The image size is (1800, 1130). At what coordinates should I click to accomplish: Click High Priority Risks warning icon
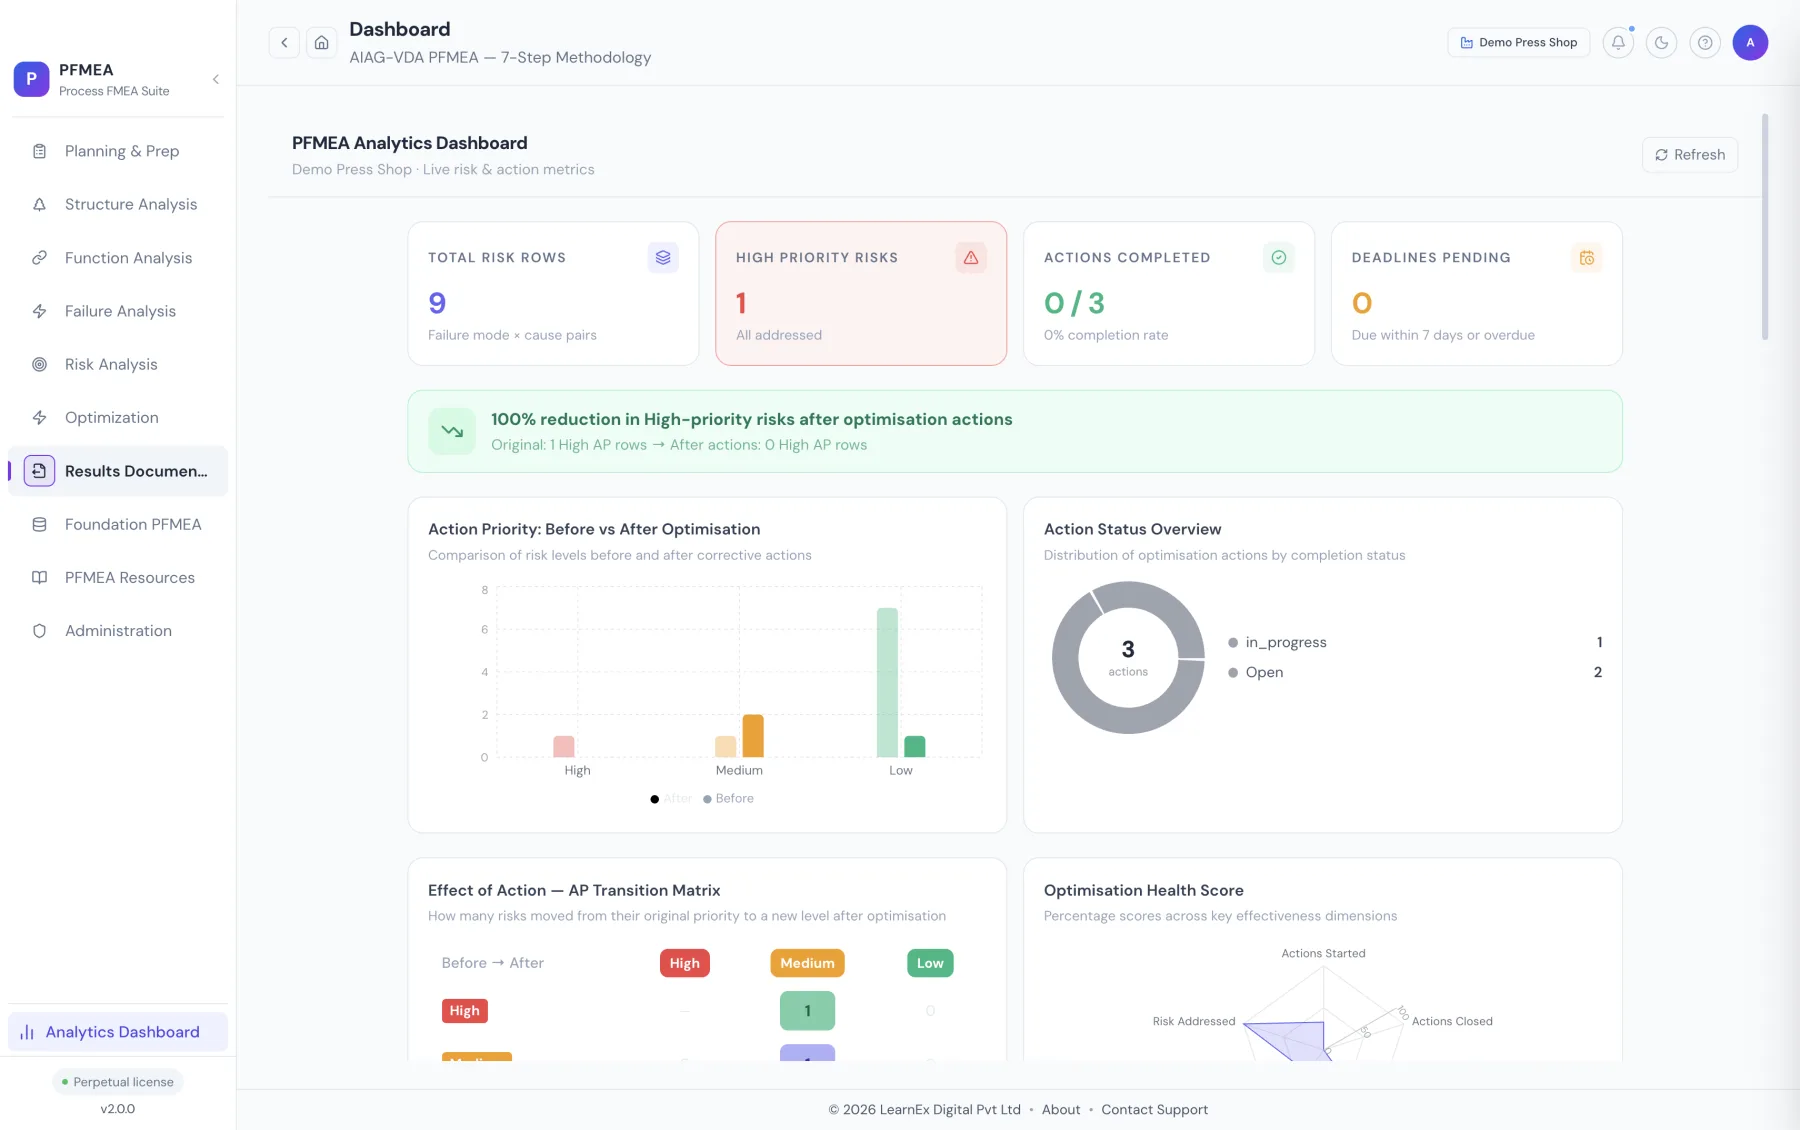(x=971, y=258)
